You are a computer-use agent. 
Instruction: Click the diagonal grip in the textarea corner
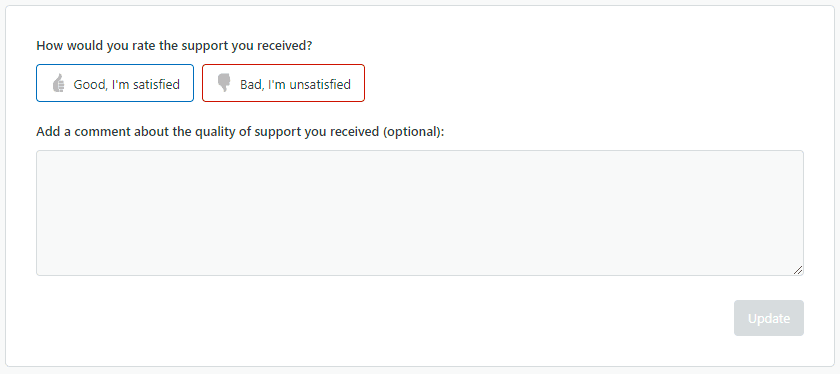click(x=798, y=270)
